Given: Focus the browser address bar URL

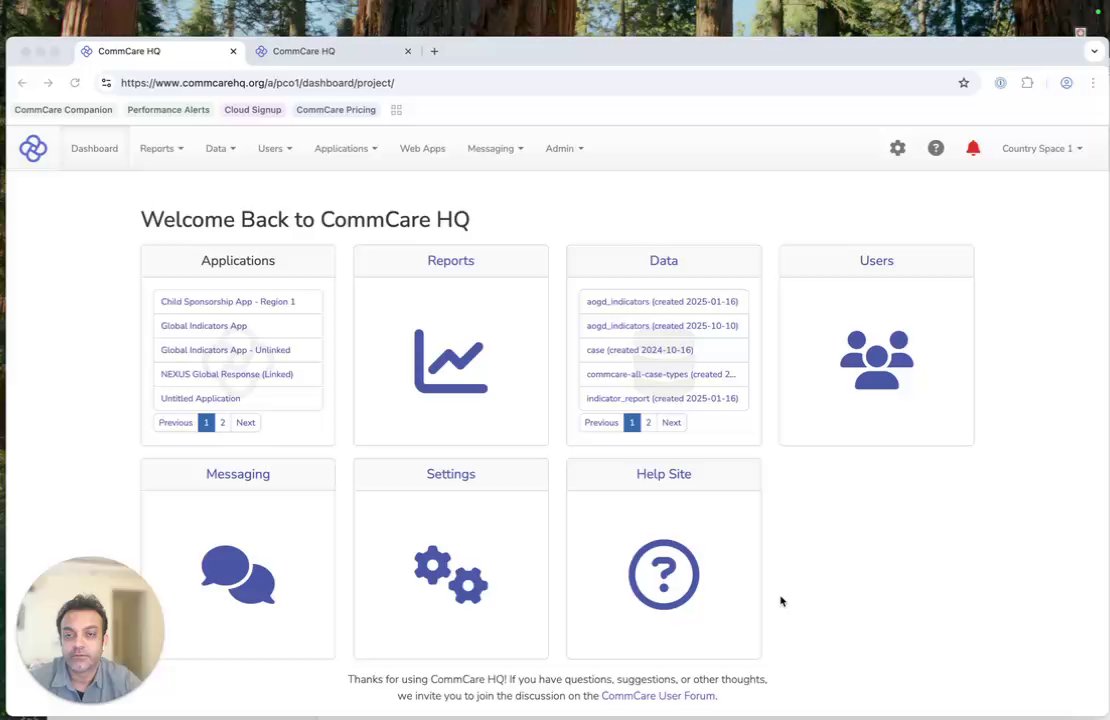Looking at the screenshot, I should tap(257, 83).
